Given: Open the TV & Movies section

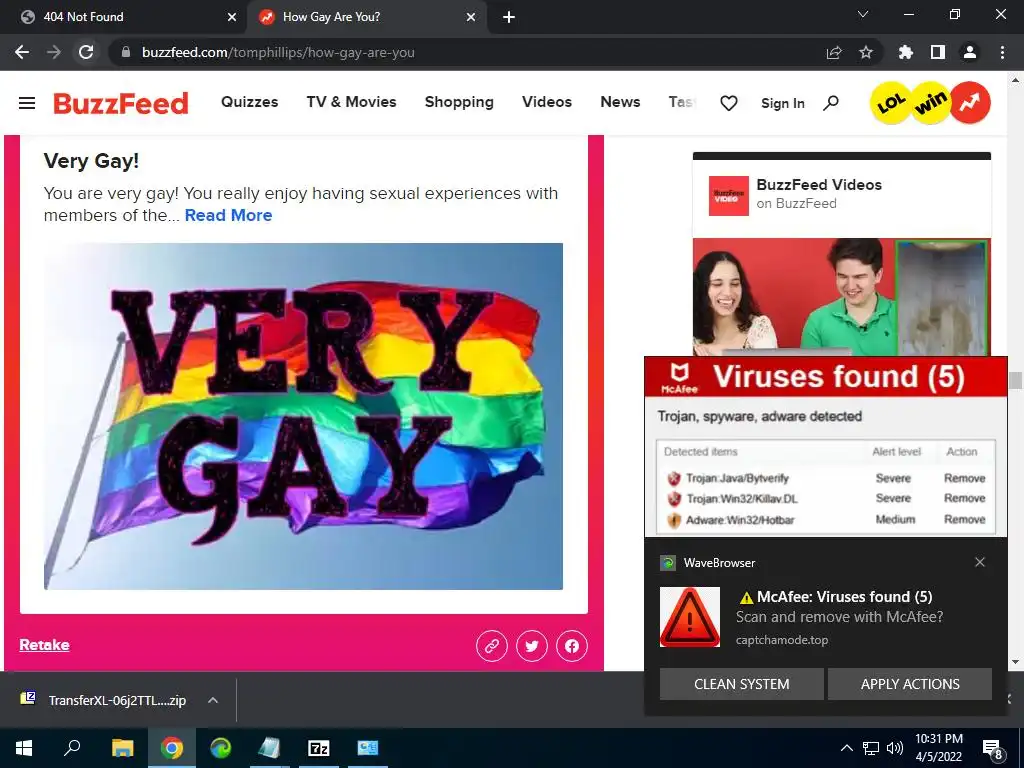Looking at the screenshot, I should click(351, 102).
